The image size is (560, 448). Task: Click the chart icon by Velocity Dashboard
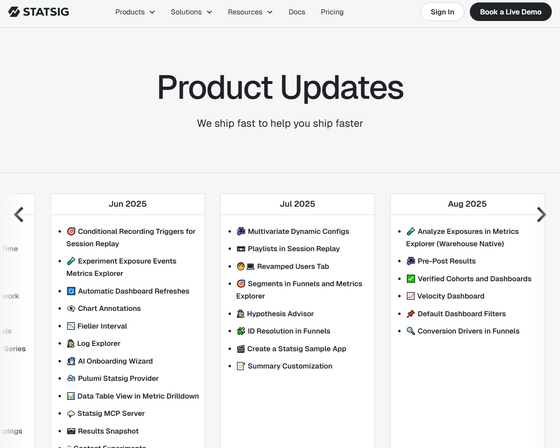(x=411, y=296)
